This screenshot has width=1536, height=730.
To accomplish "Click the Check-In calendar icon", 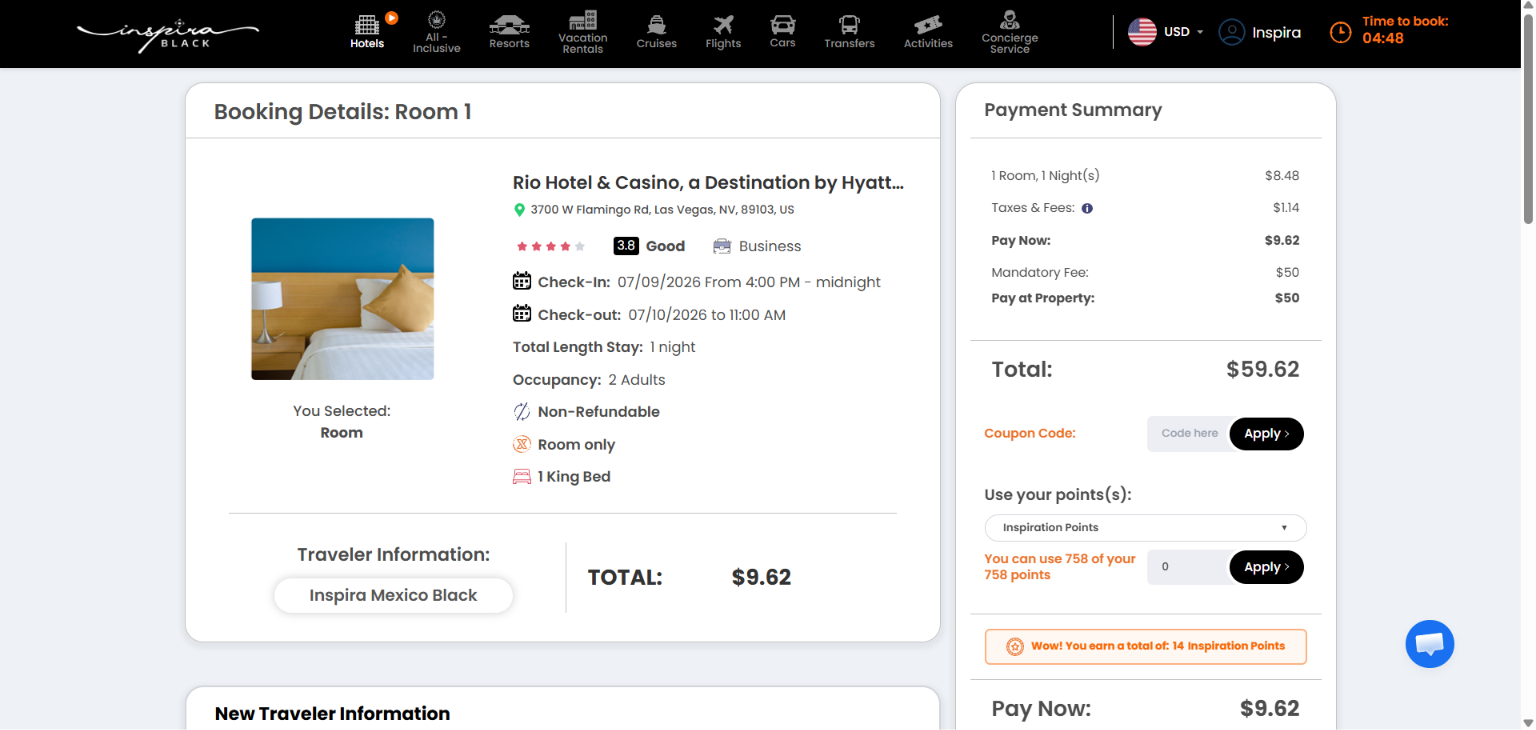I will tap(521, 281).
